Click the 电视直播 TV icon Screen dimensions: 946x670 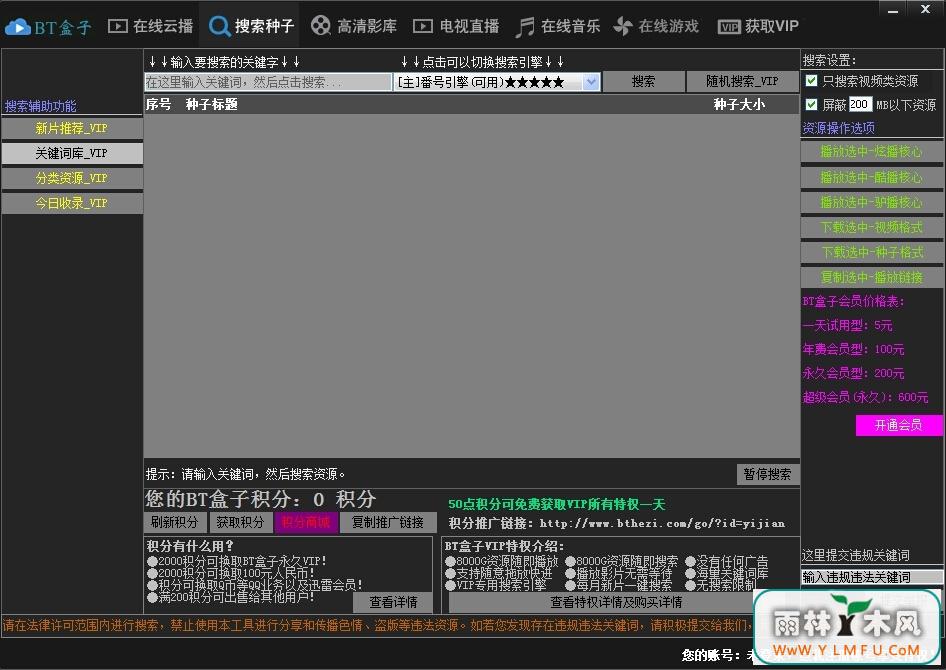(x=423, y=27)
